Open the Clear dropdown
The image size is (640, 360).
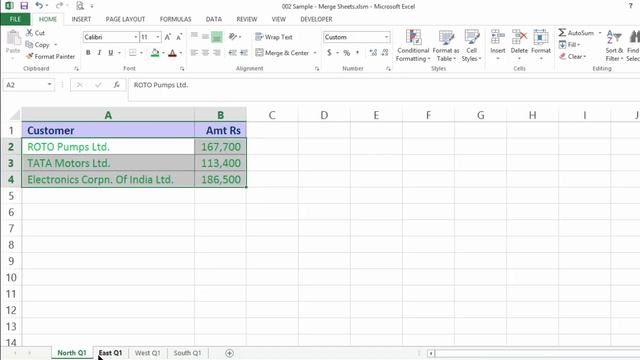point(573,56)
